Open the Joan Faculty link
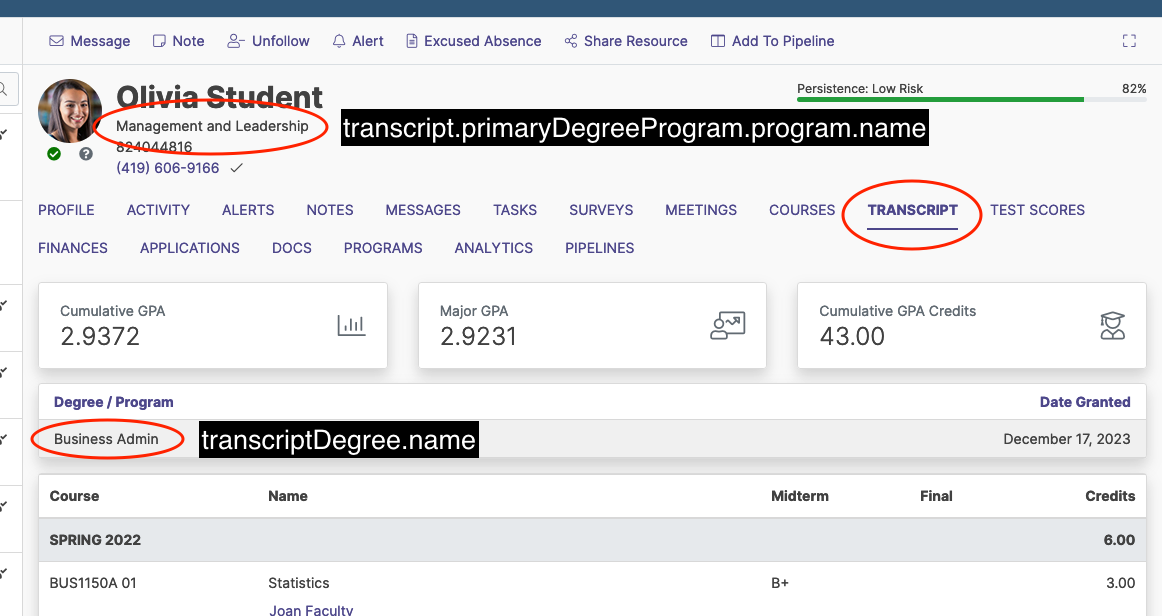This screenshot has height=616, width=1162. click(311, 609)
